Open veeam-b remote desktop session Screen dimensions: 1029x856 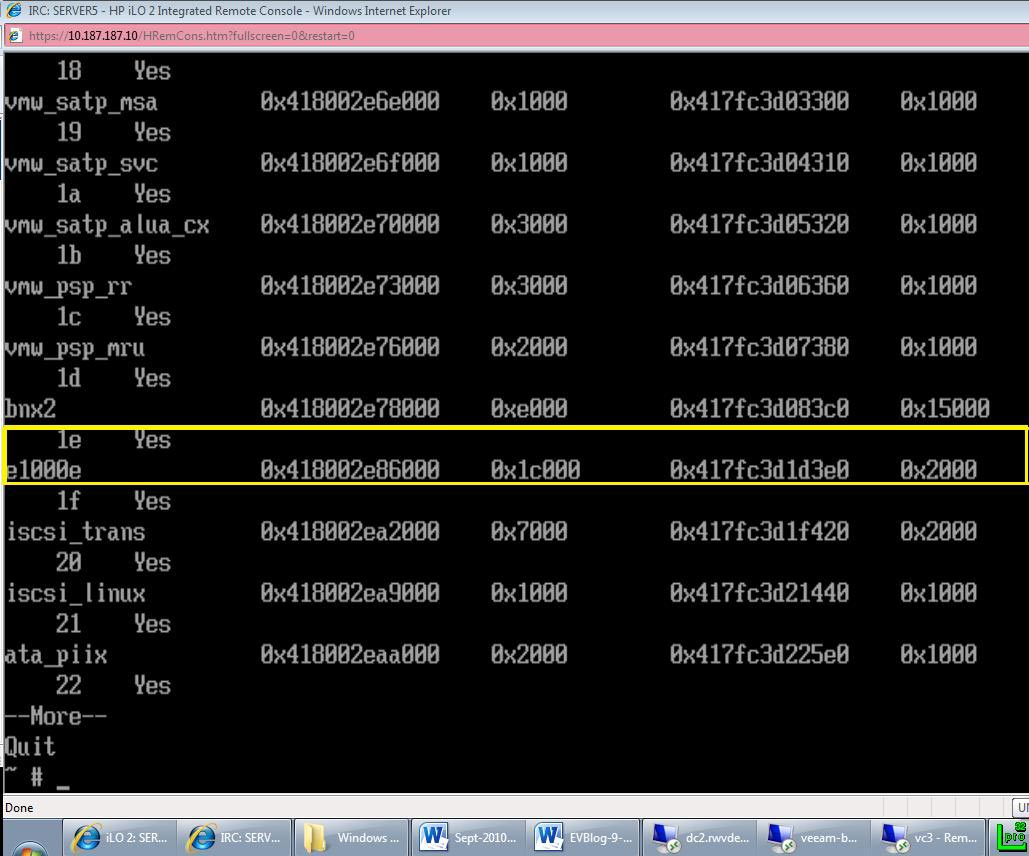tap(813, 838)
